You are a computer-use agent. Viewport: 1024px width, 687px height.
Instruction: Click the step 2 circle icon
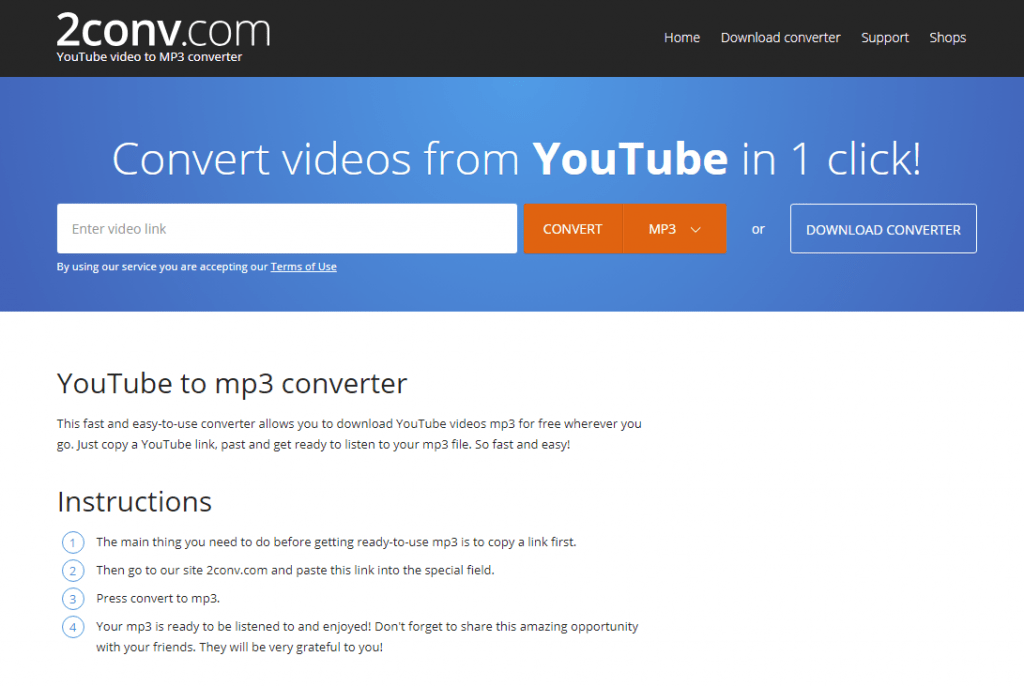73,571
